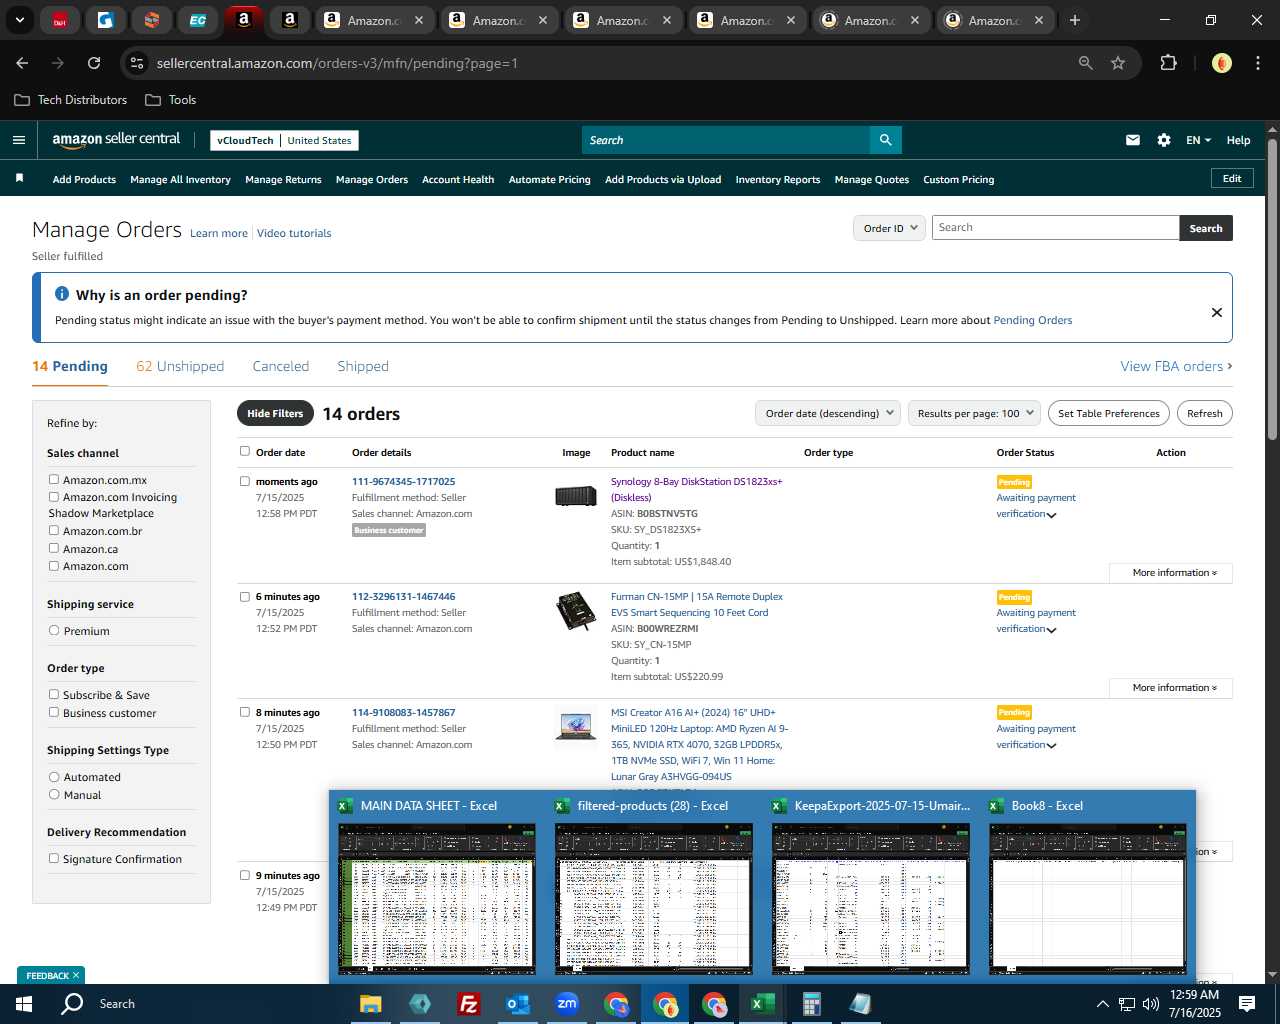Click the Synology DiskStation product image
1280x1024 pixels.
(x=576, y=495)
